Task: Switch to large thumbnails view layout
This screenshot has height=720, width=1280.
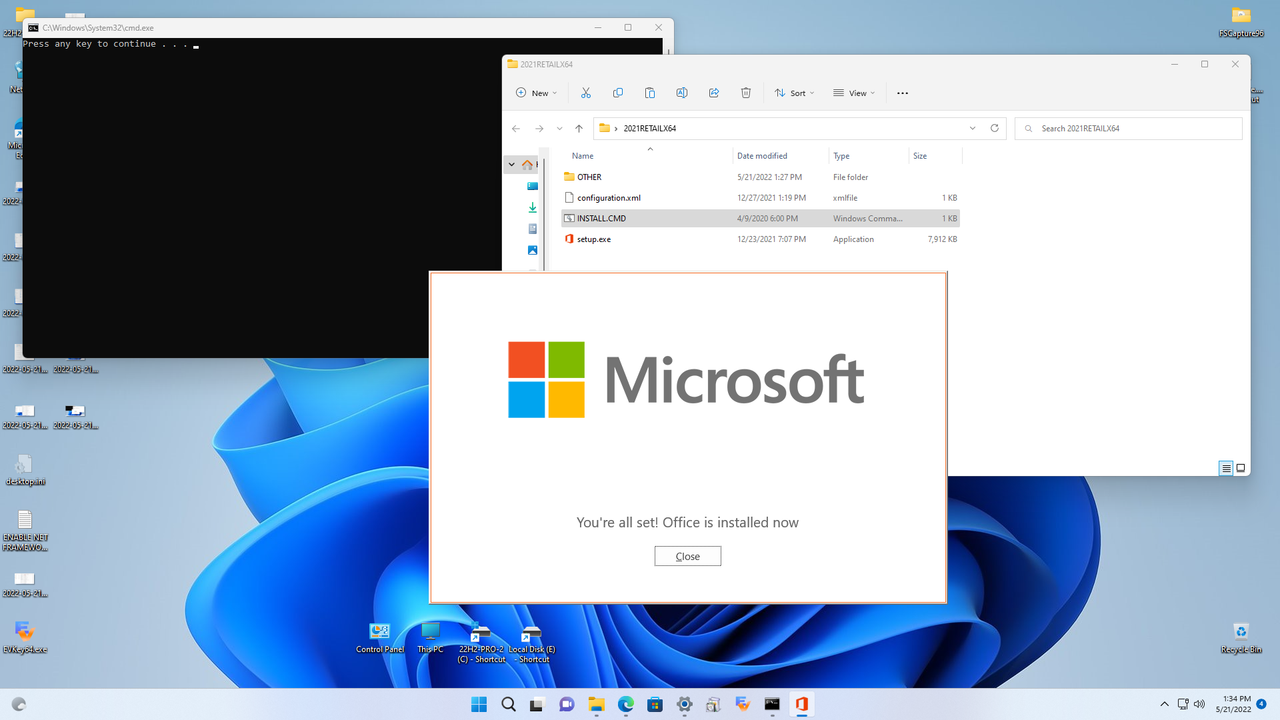Action: 1241,468
